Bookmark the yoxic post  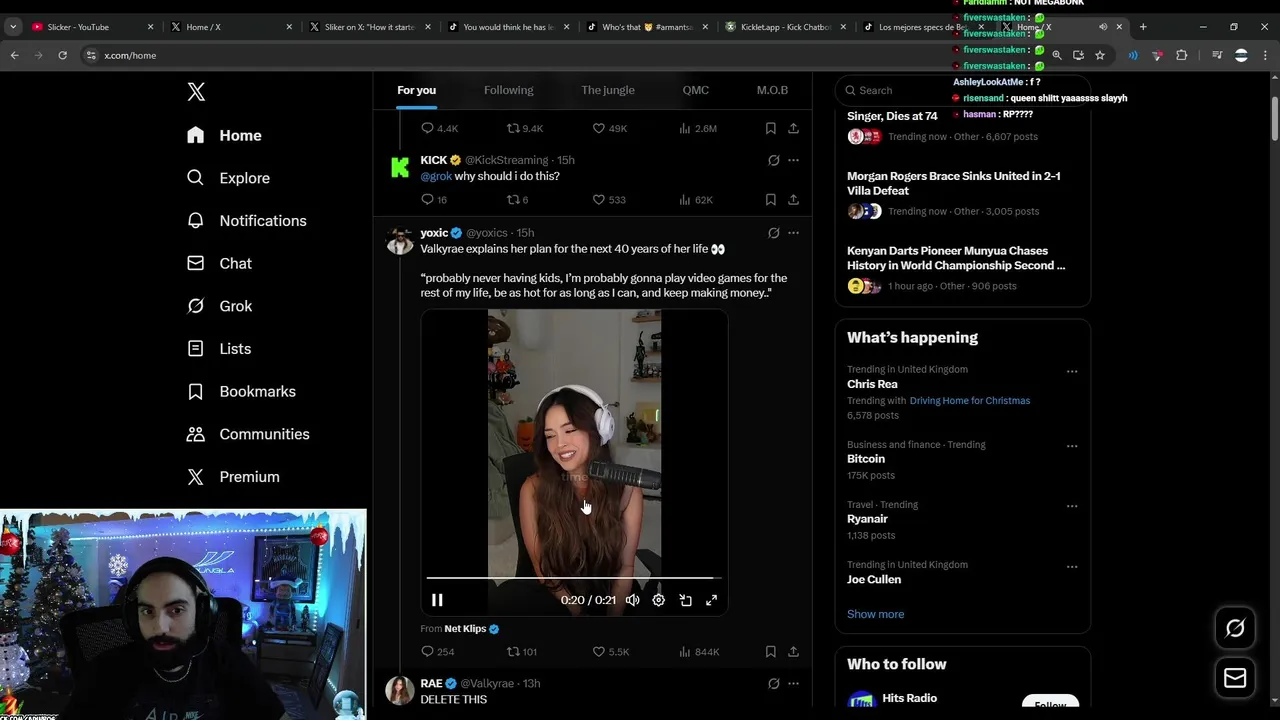coord(770,652)
